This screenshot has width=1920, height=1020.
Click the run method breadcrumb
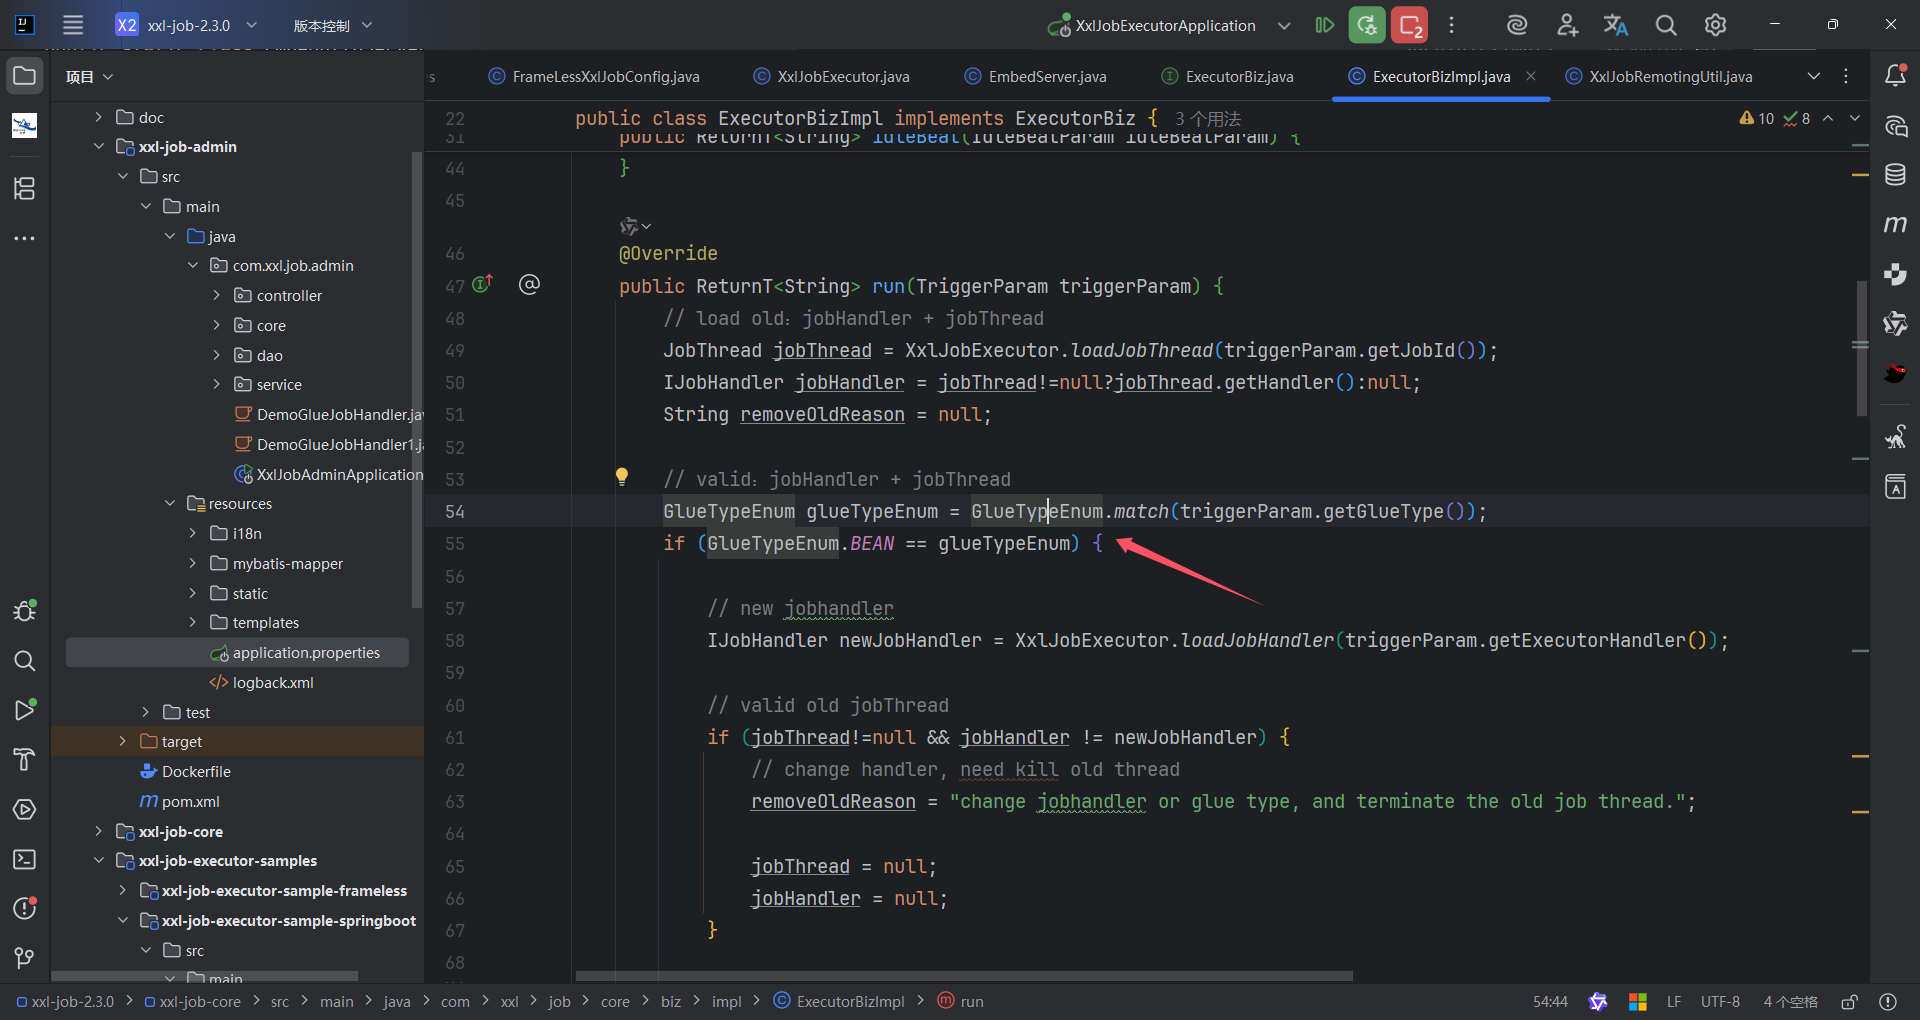(x=960, y=1002)
